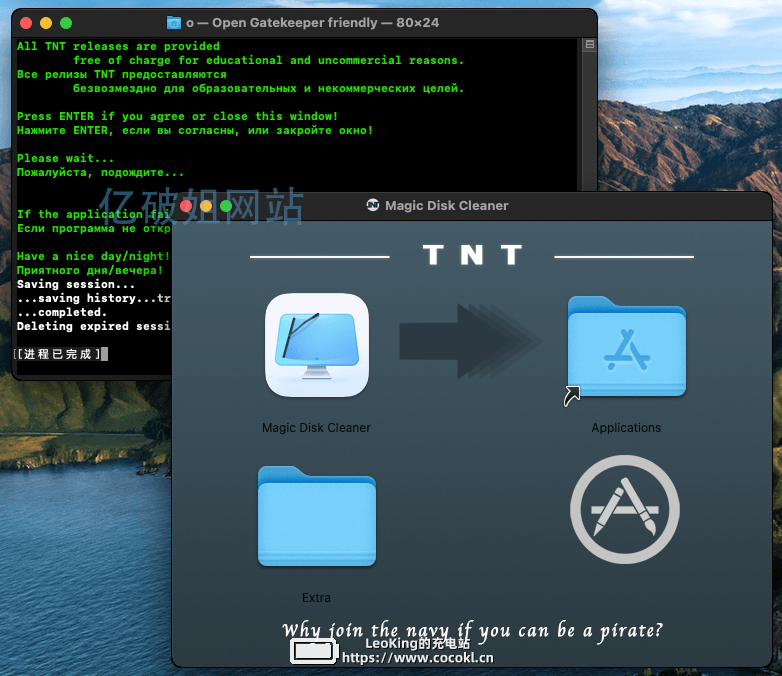The width and height of the screenshot is (782, 676).
Task: Zoom the Terminal window with green button
Action: pos(66,23)
